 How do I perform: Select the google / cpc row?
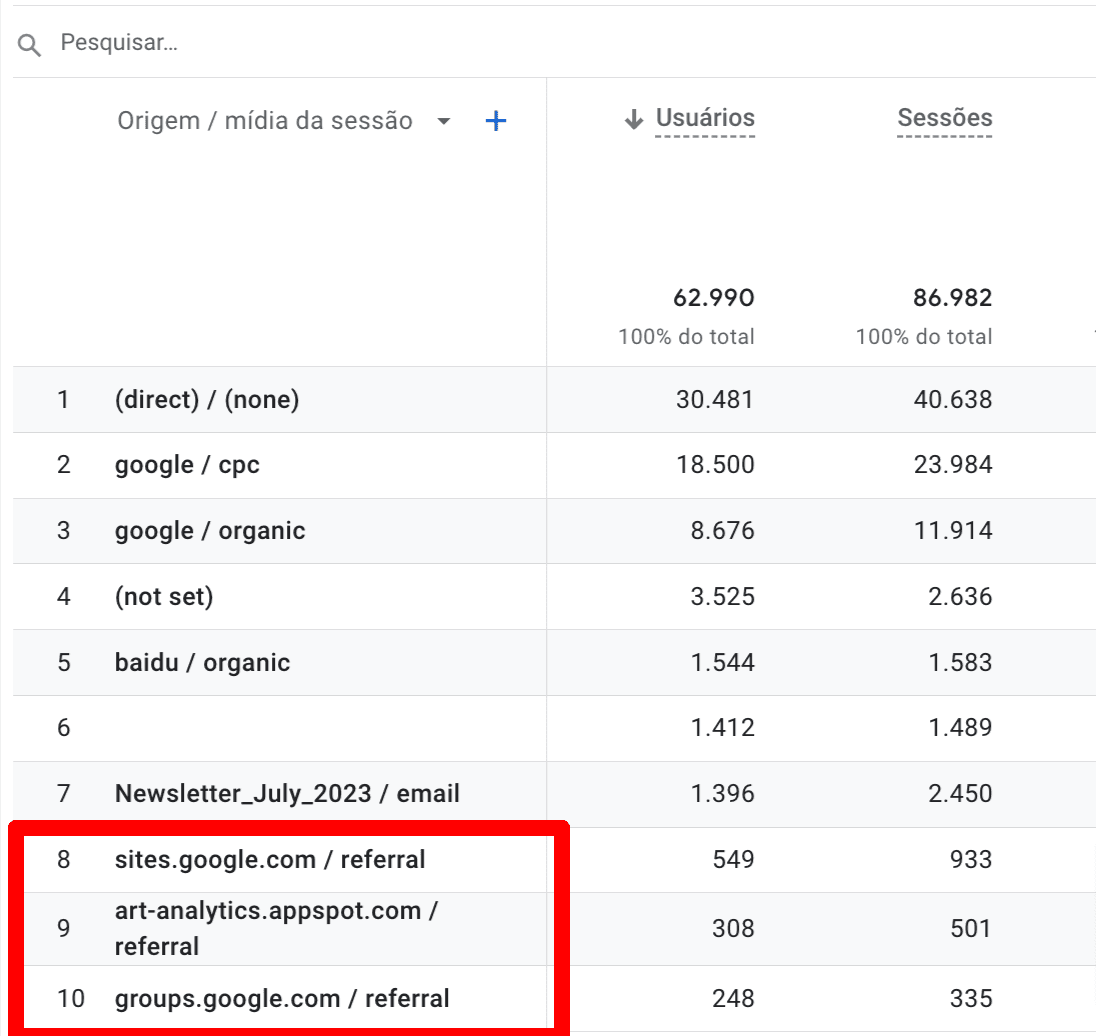[187, 466]
